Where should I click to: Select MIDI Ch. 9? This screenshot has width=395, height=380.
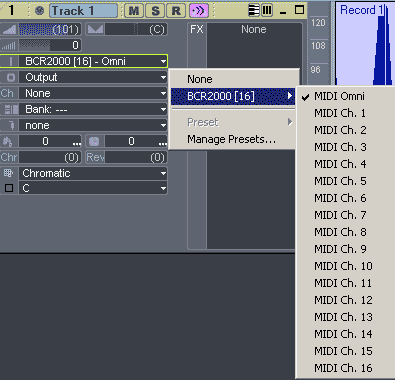(x=346, y=249)
